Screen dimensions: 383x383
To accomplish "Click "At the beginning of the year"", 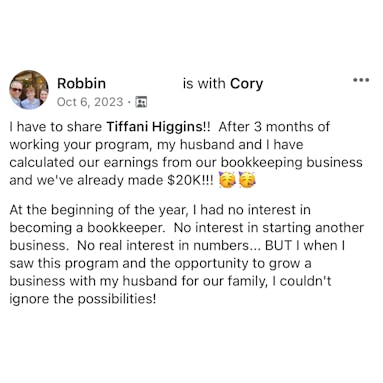I will [x=97, y=210].
